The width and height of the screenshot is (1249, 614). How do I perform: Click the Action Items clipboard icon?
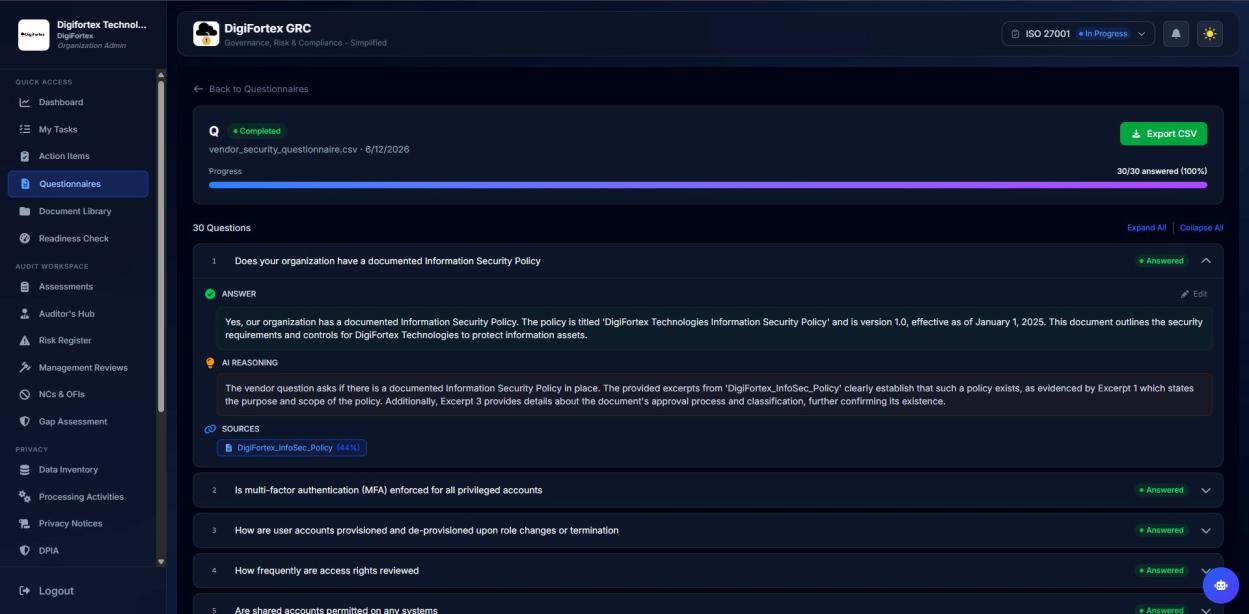click(x=25, y=156)
